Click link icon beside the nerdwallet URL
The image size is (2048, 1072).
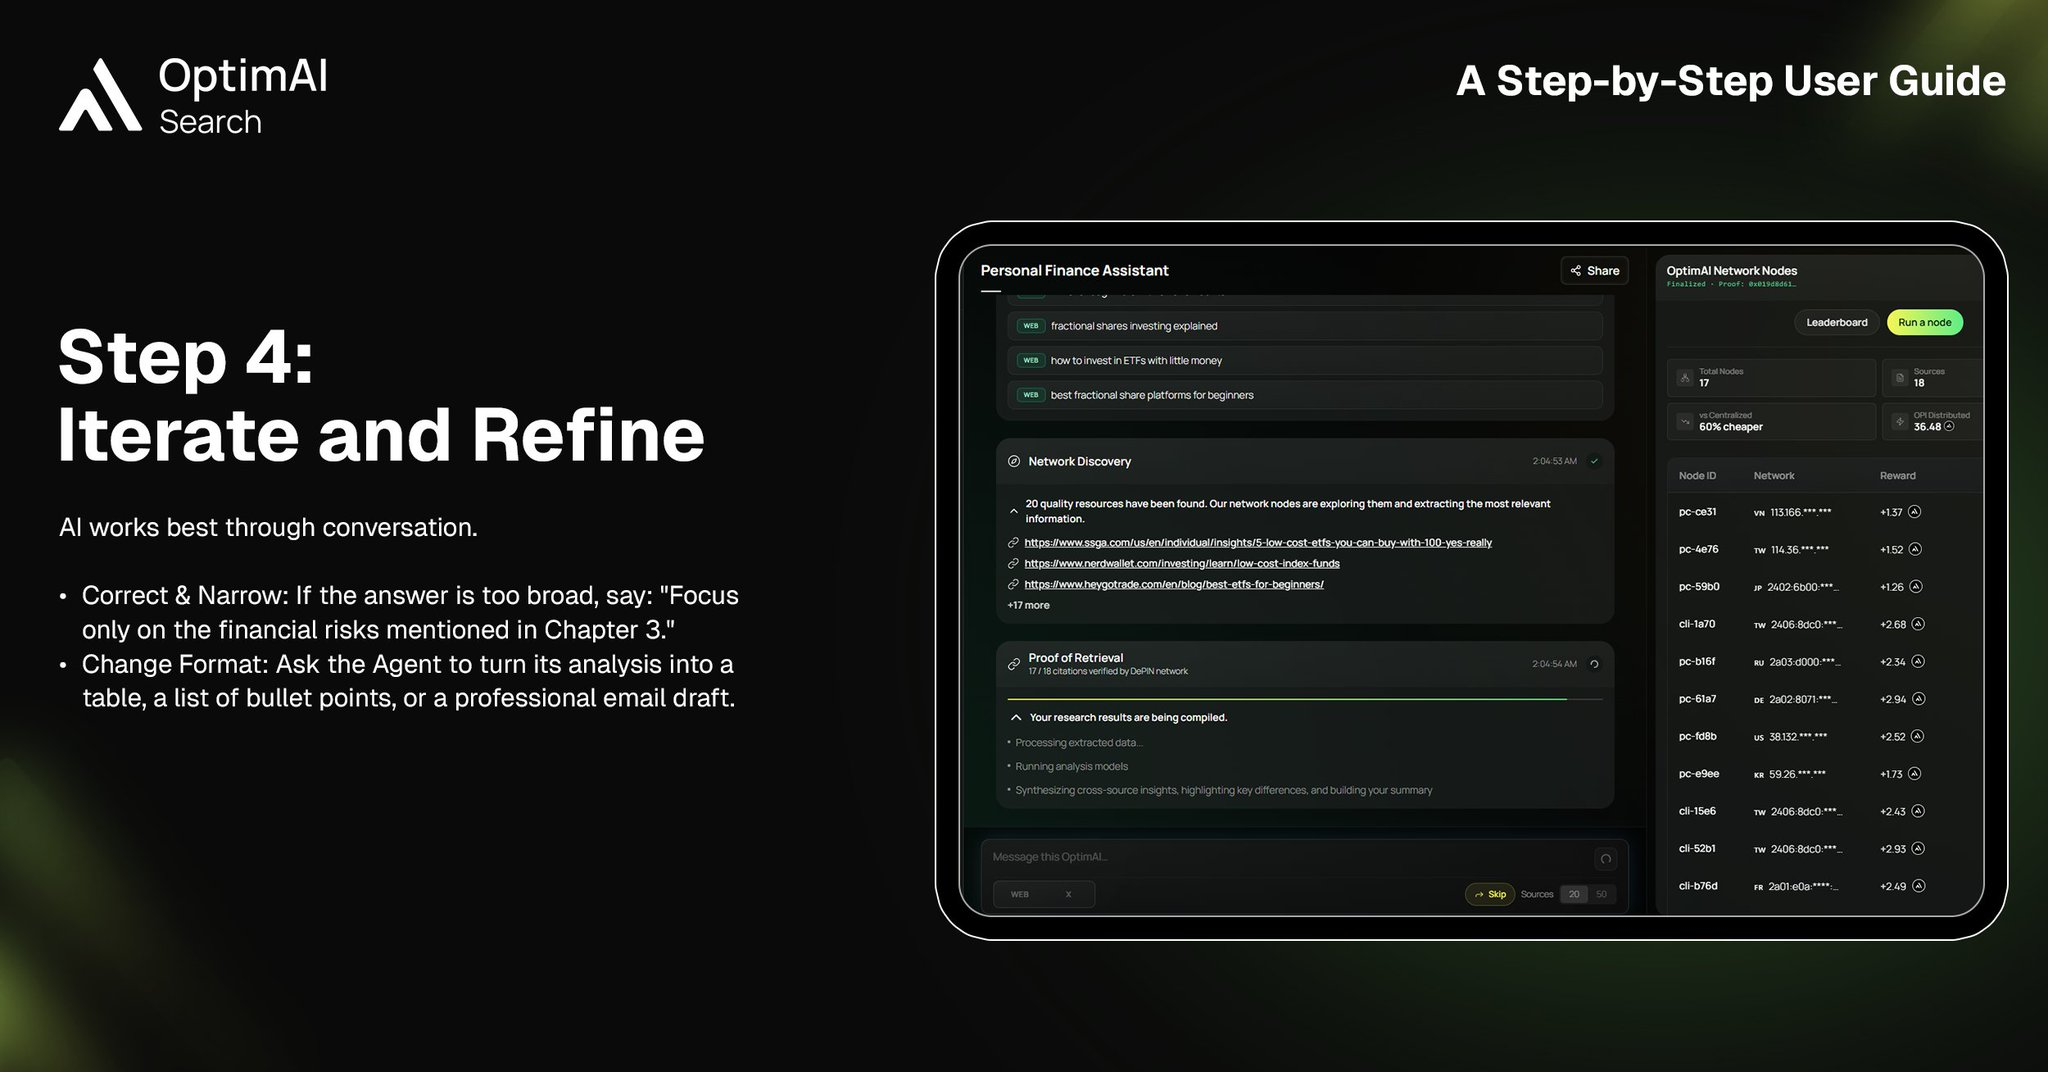1013,564
